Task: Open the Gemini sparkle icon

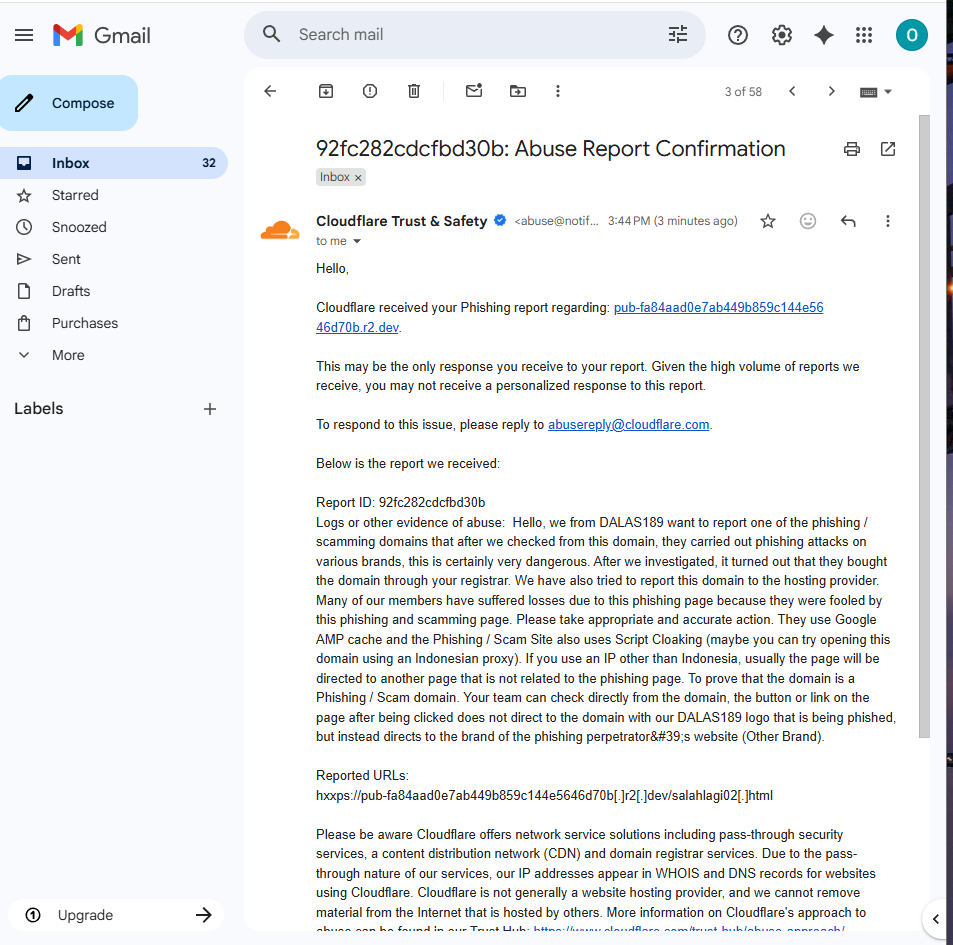Action: click(x=824, y=35)
